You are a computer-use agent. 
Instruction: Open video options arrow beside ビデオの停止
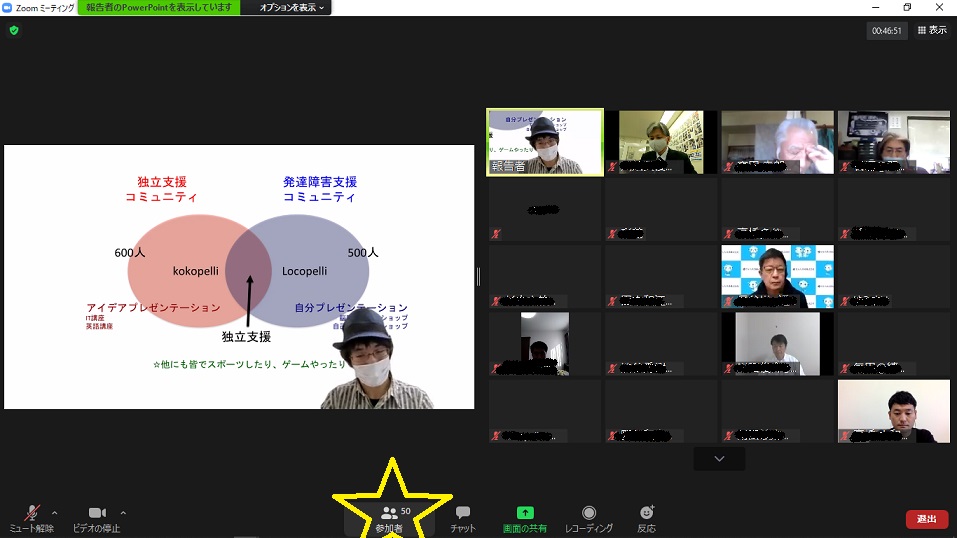pos(123,513)
